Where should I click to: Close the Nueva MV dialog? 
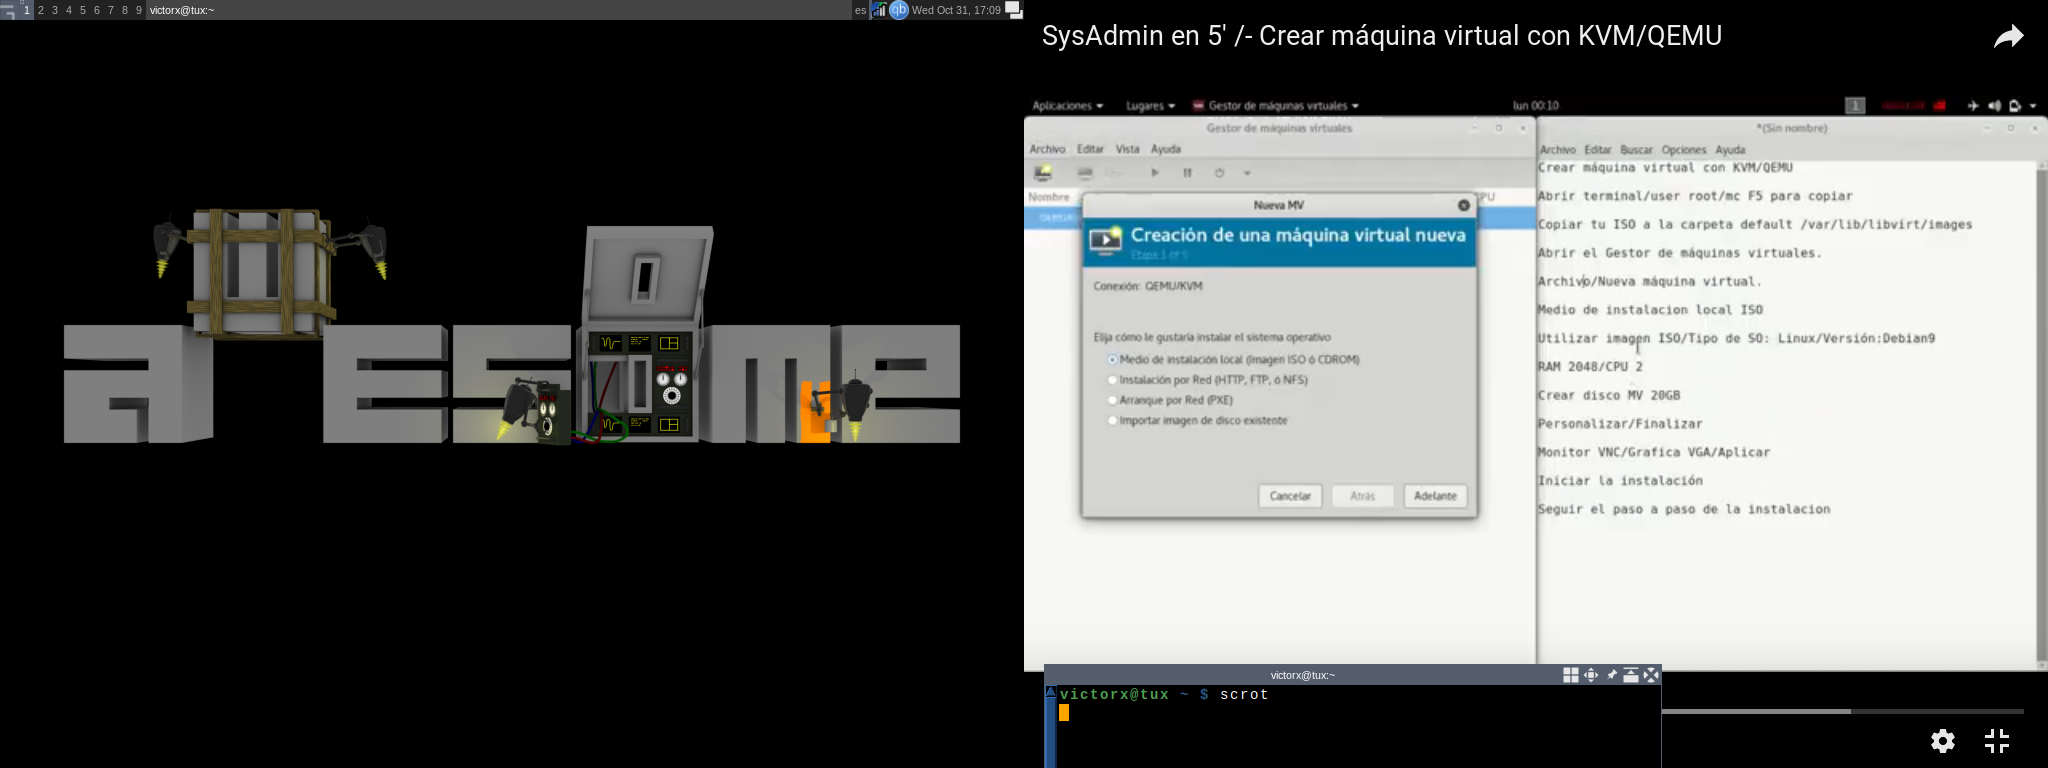[x=1463, y=205]
